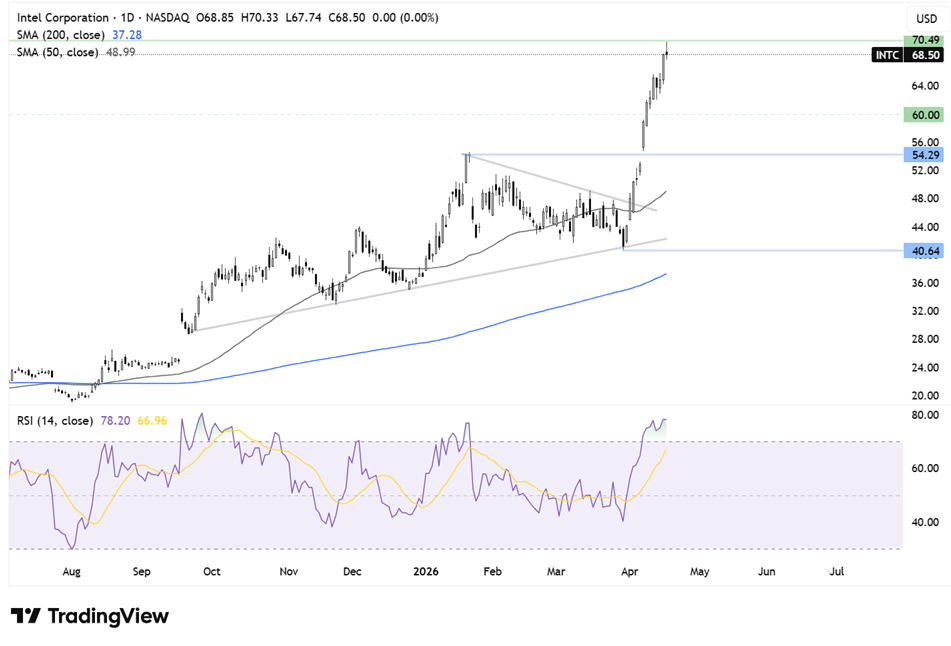The height and width of the screenshot is (646, 951).
Task: Select the 1D interval label
Action: point(127,18)
